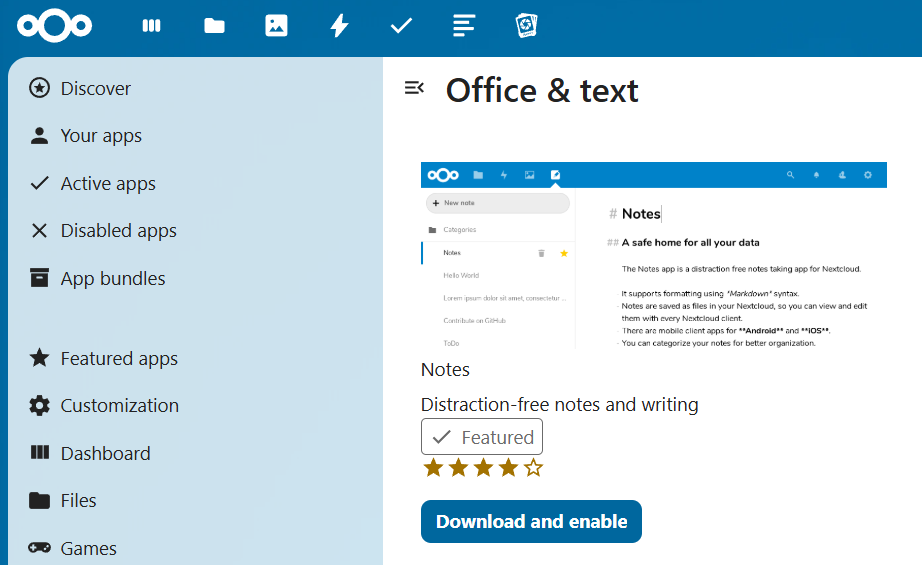Open the Tasks checkmark icon in the top bar

[401, 26]
